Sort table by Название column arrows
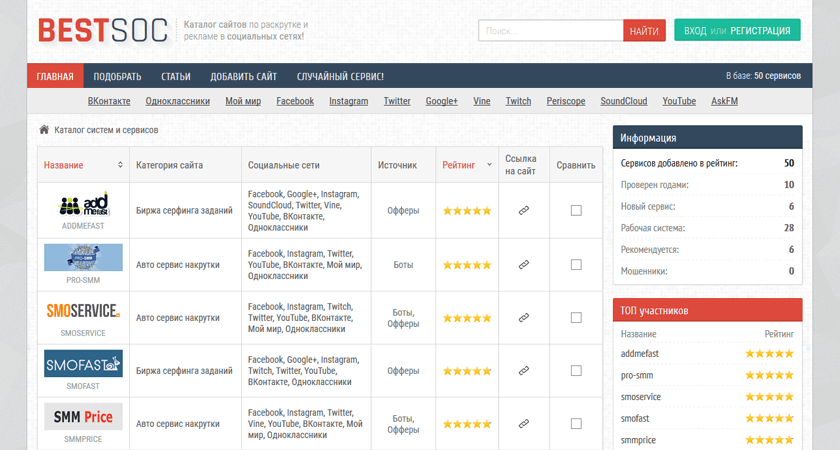 coord(120,165)
